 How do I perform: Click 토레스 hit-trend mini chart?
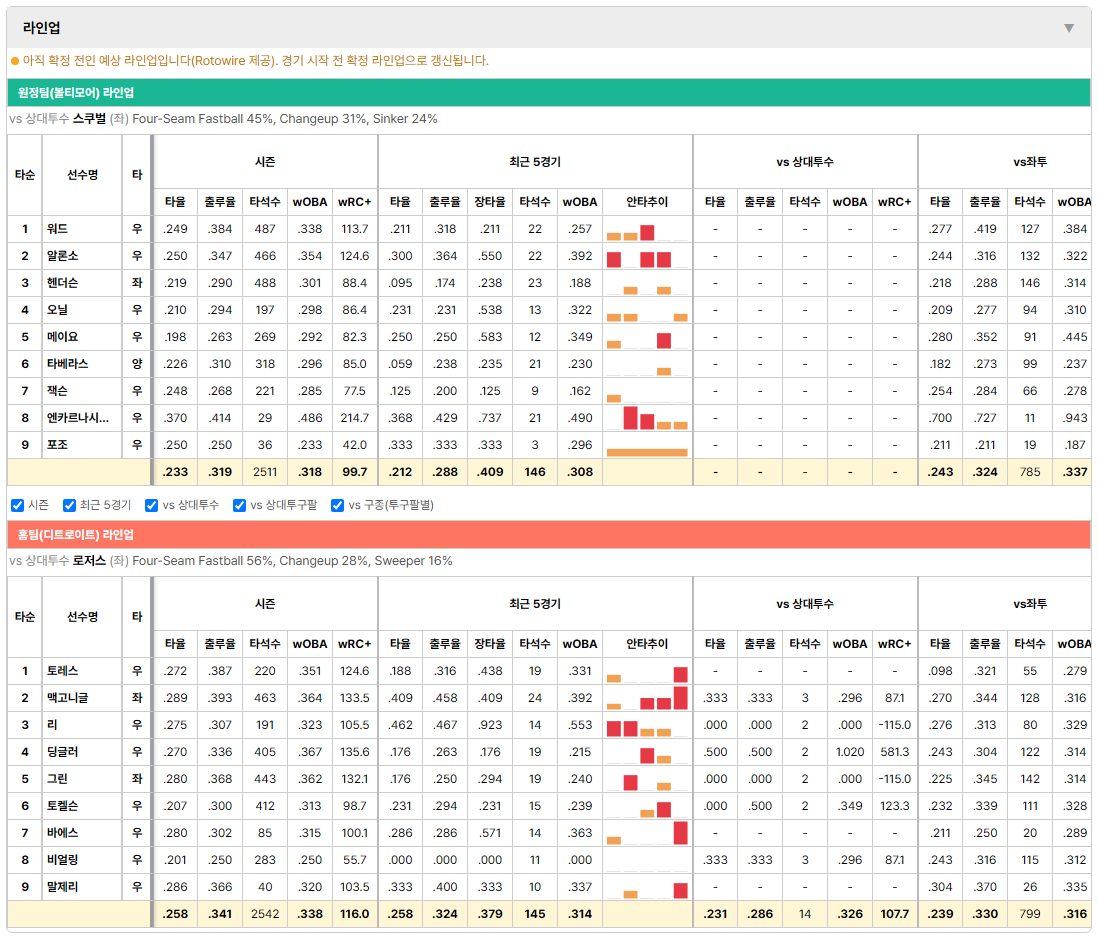coord(647,672)
